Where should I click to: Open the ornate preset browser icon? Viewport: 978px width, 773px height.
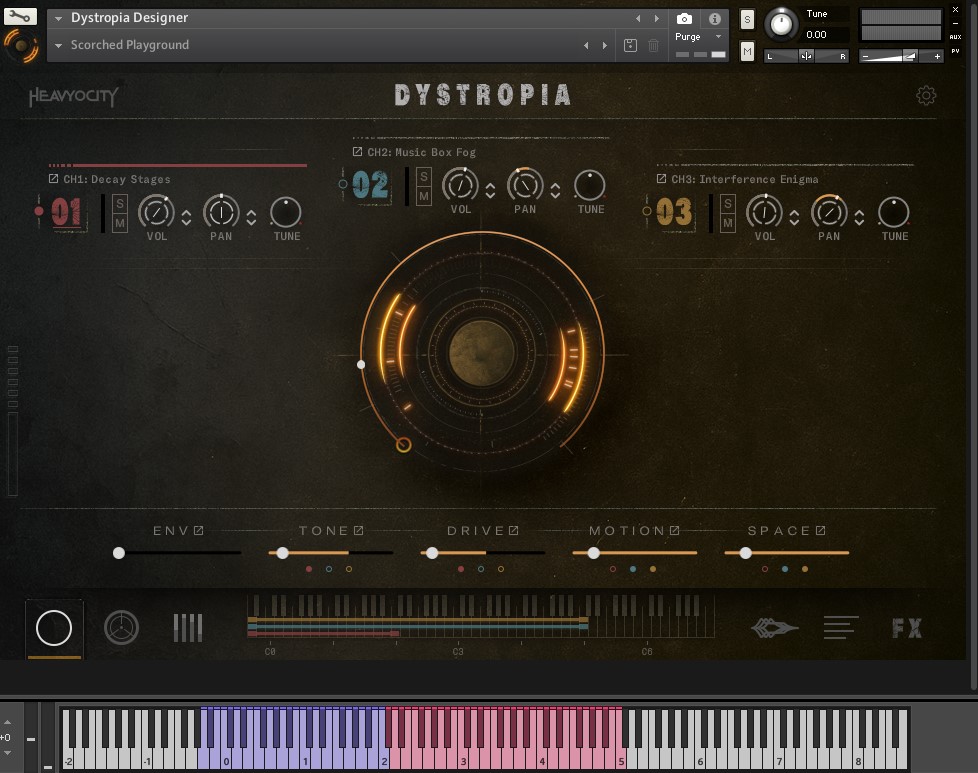774,628
